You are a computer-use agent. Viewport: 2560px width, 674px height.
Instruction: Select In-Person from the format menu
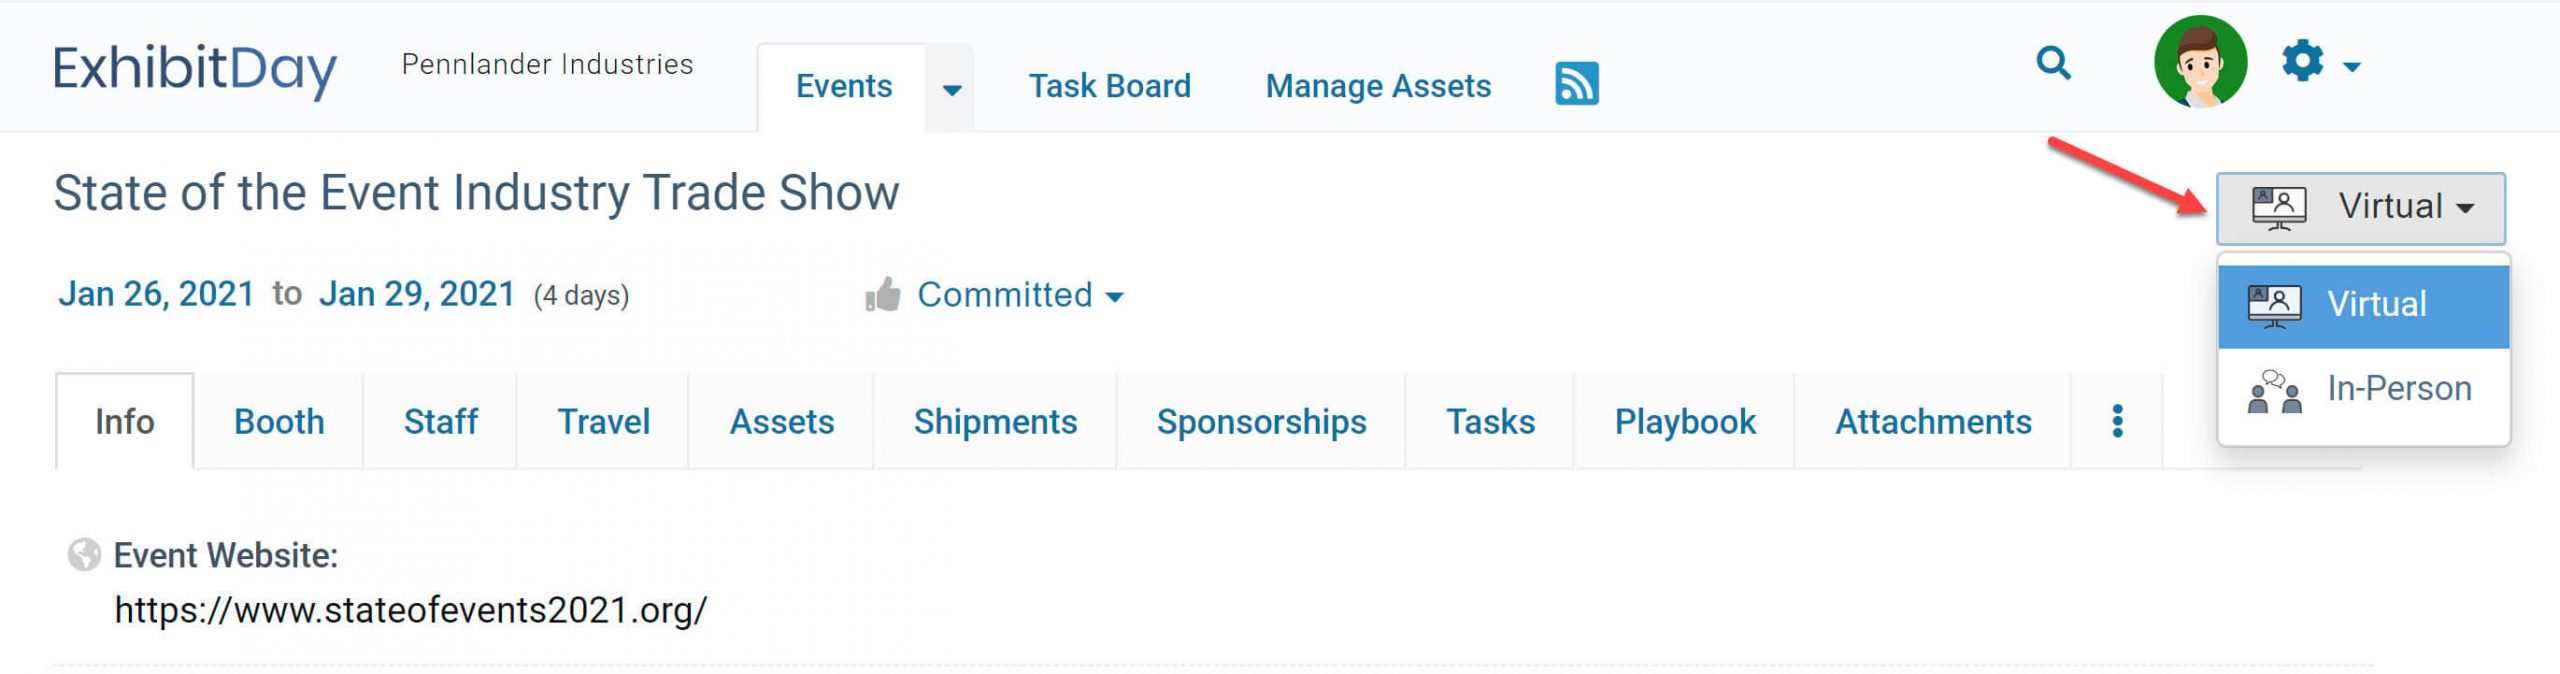click(x=2362, y=389)
